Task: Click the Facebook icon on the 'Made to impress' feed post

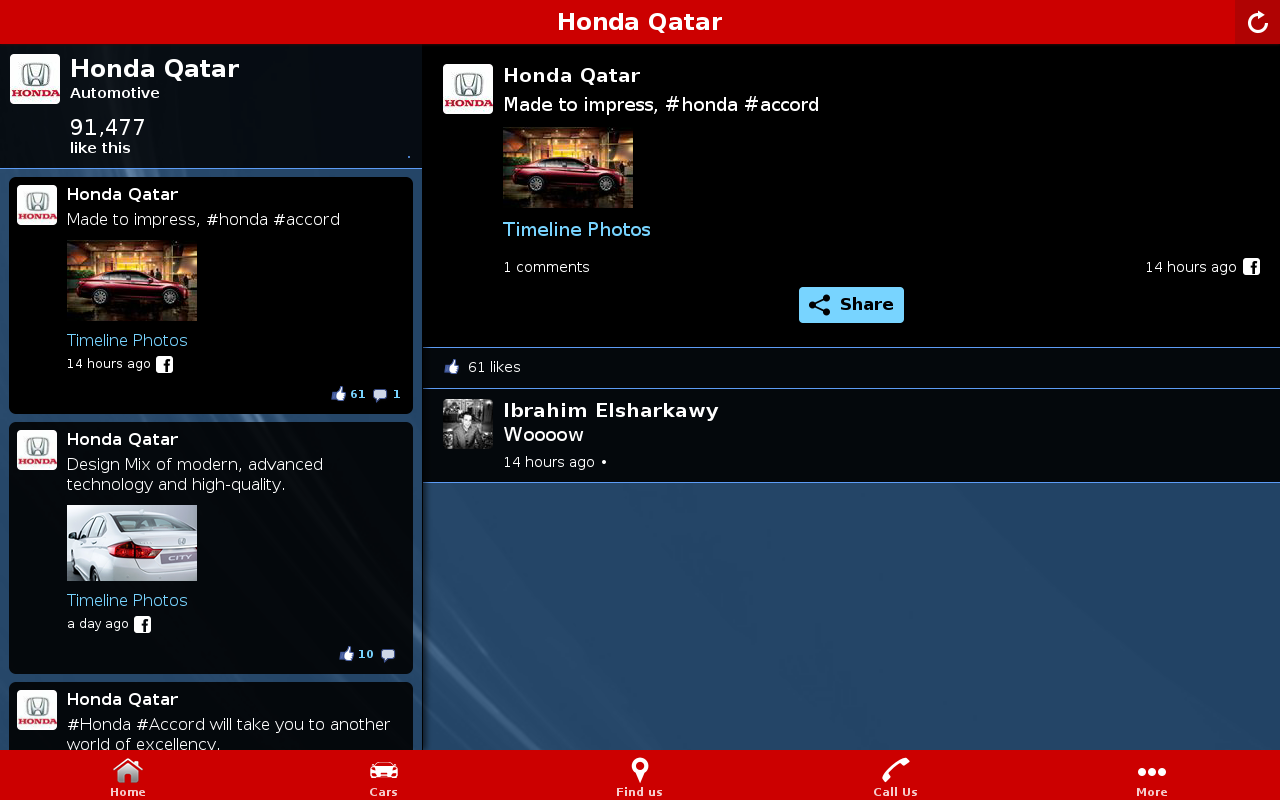Action: coord(165,364)
